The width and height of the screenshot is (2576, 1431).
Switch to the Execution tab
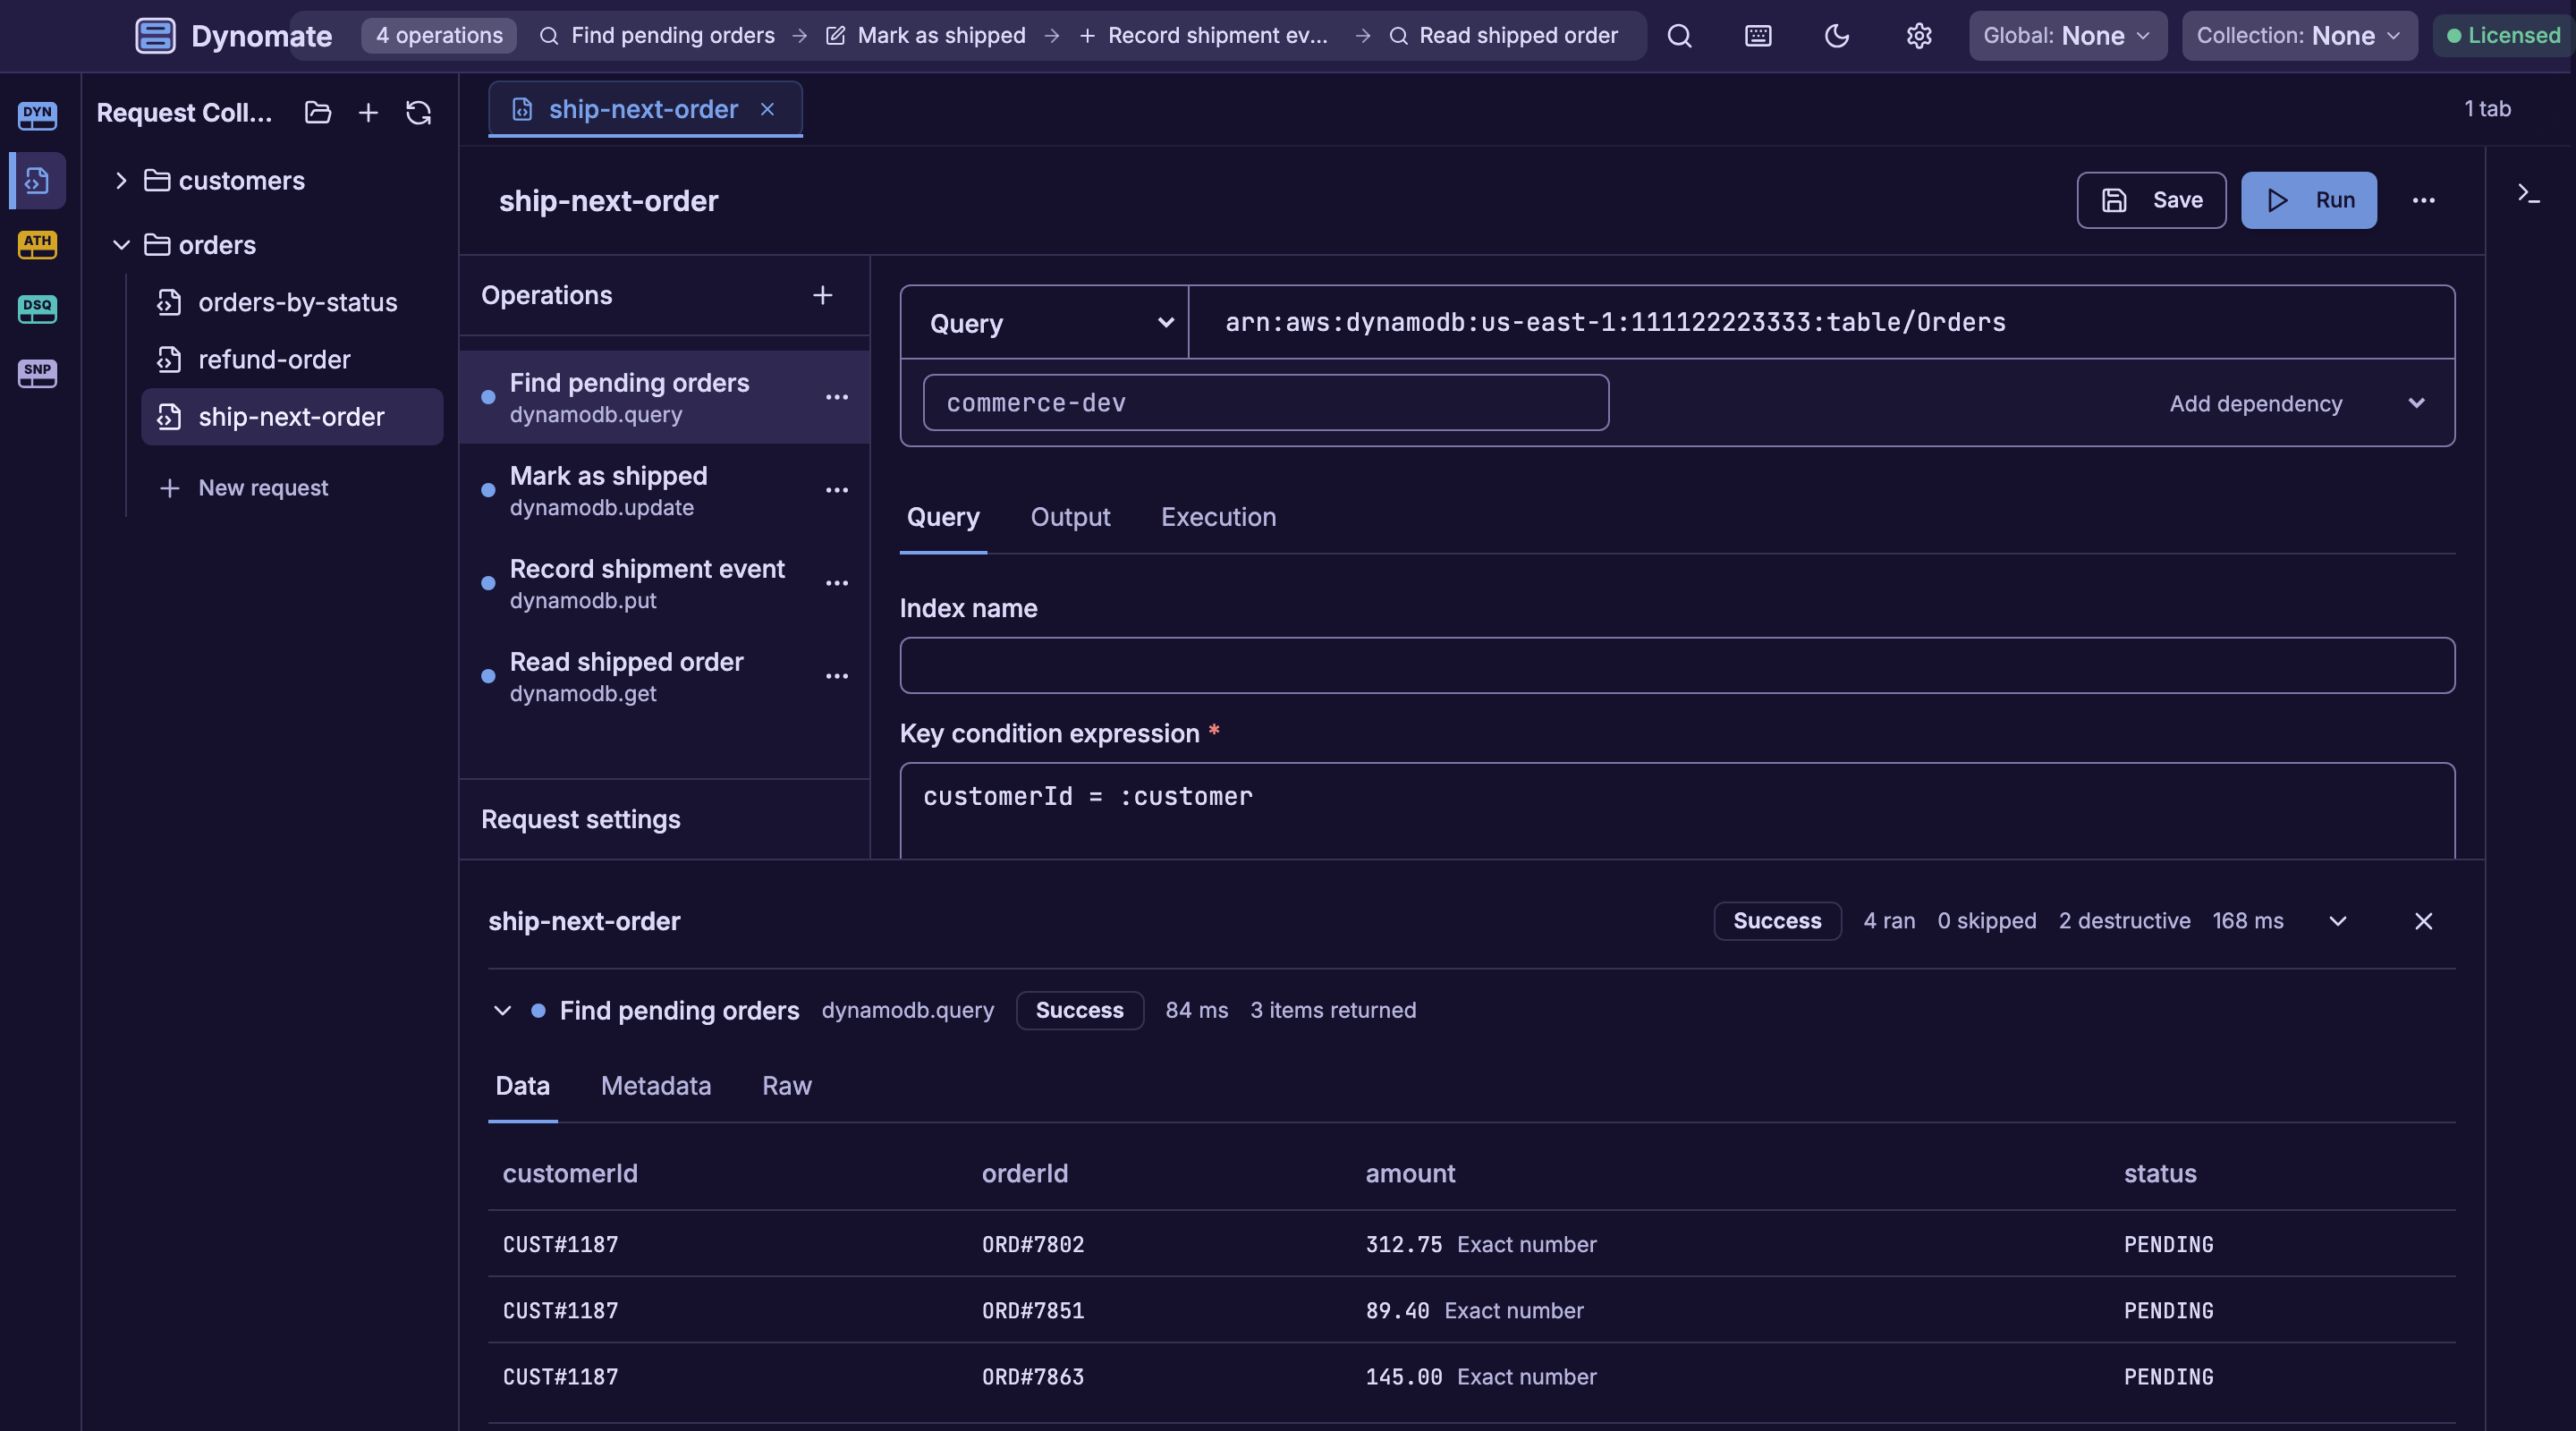[1218, 517]
